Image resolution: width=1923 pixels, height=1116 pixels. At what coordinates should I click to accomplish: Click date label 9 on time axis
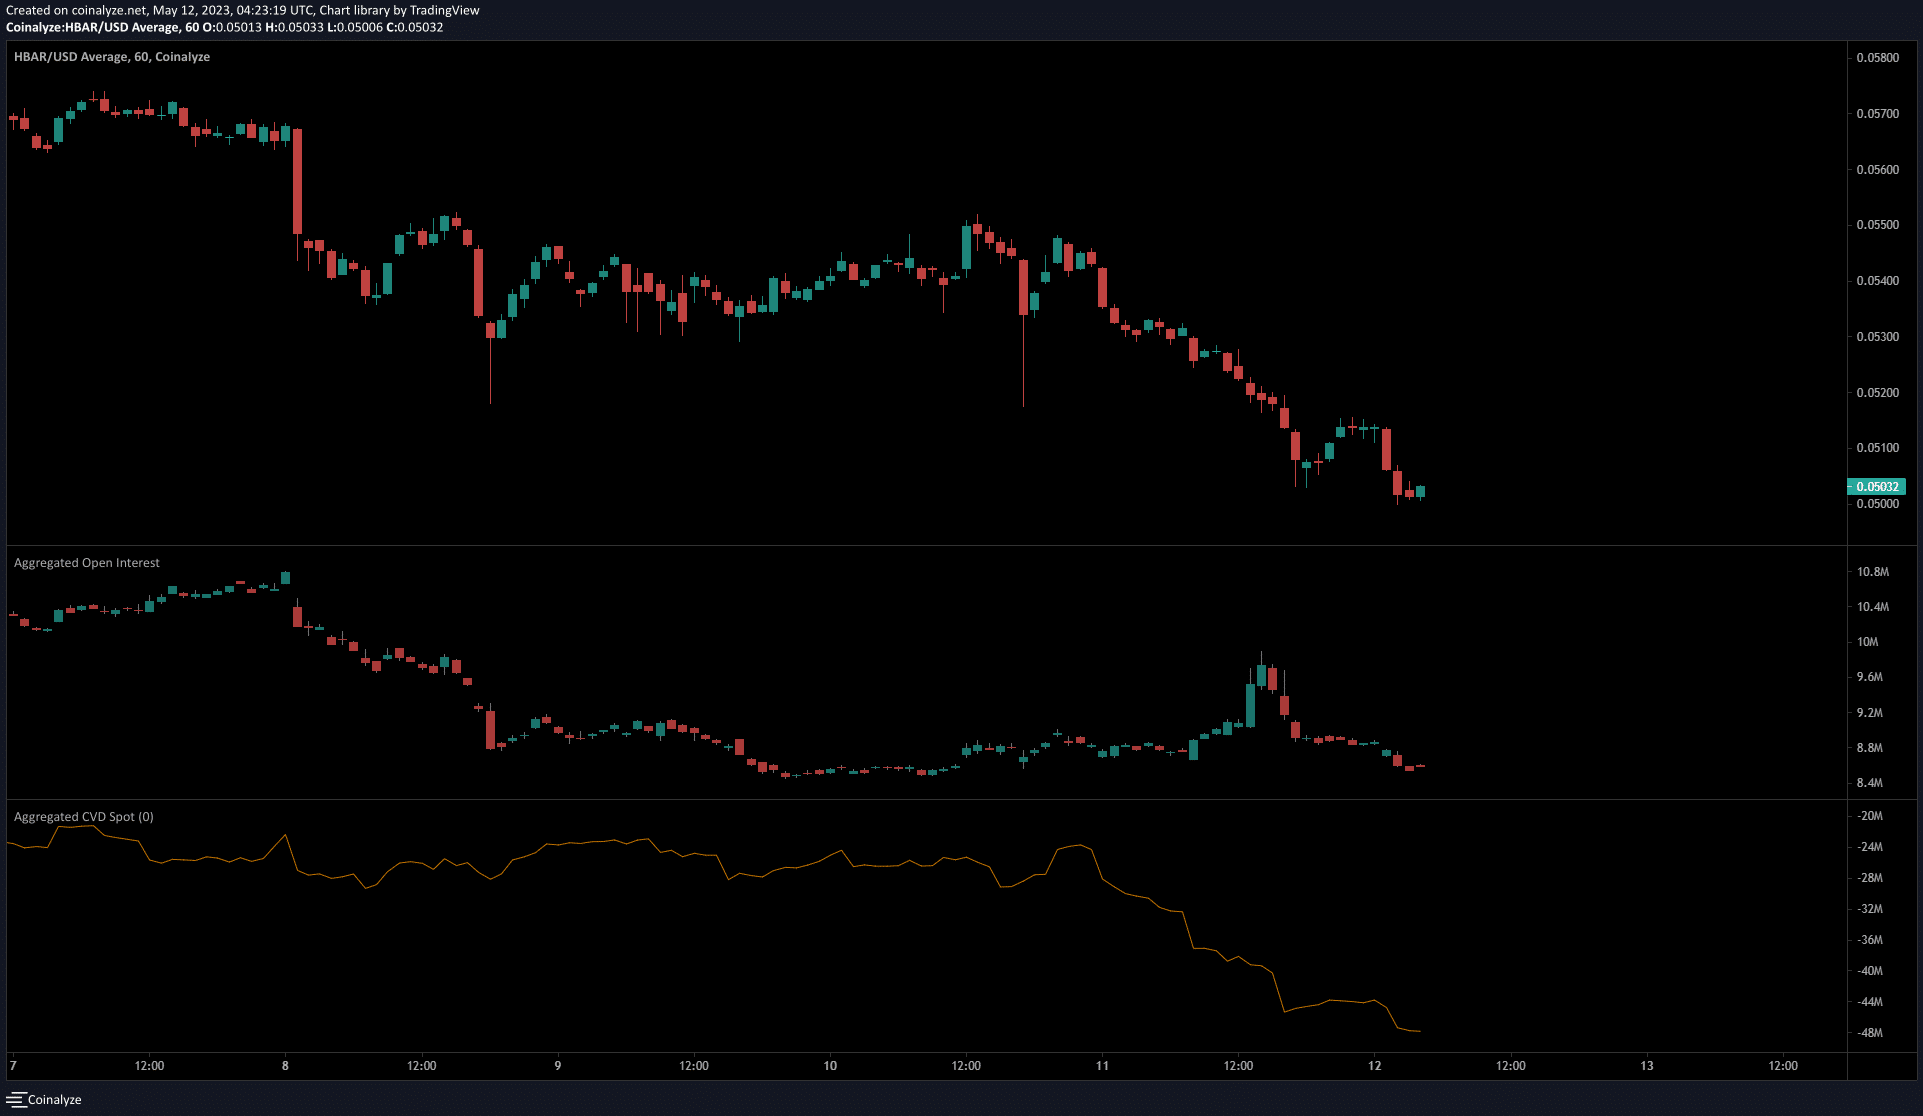pos(558,1066)
